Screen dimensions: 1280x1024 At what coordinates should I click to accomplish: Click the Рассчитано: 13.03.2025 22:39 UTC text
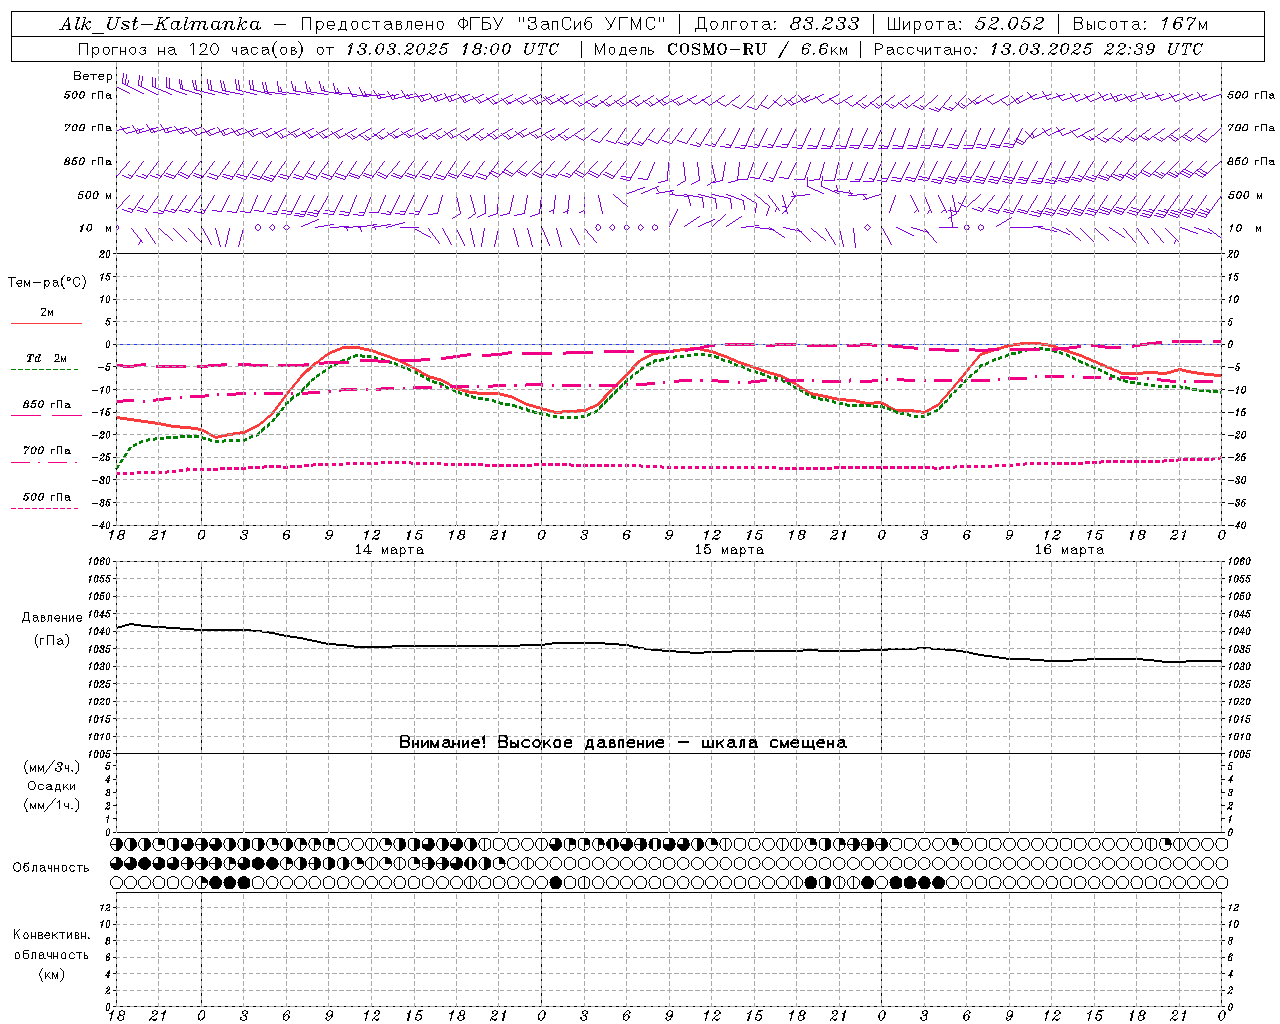click(x=1038, y=49)
